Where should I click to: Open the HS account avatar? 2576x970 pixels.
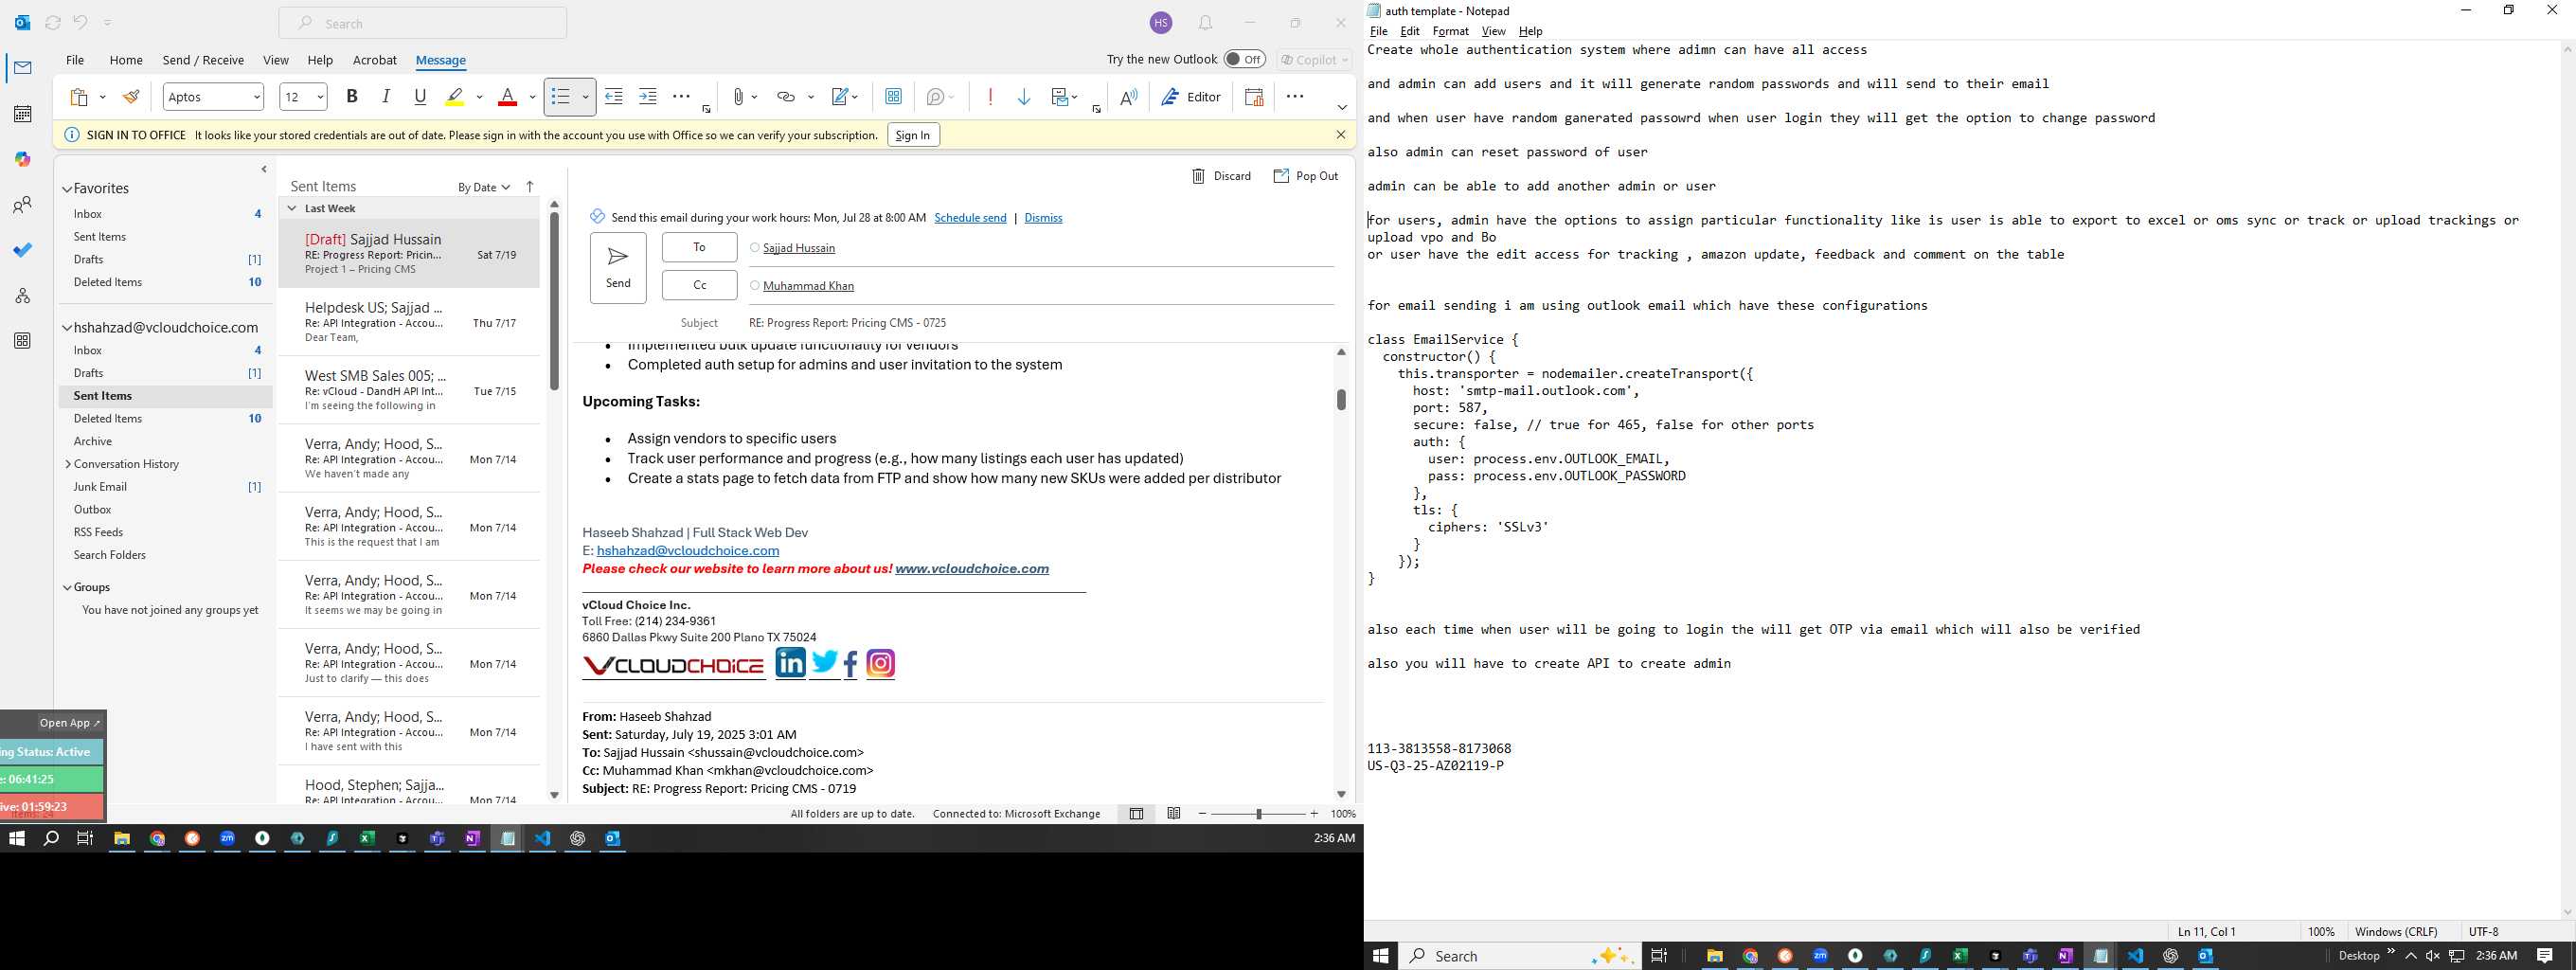1161,23
